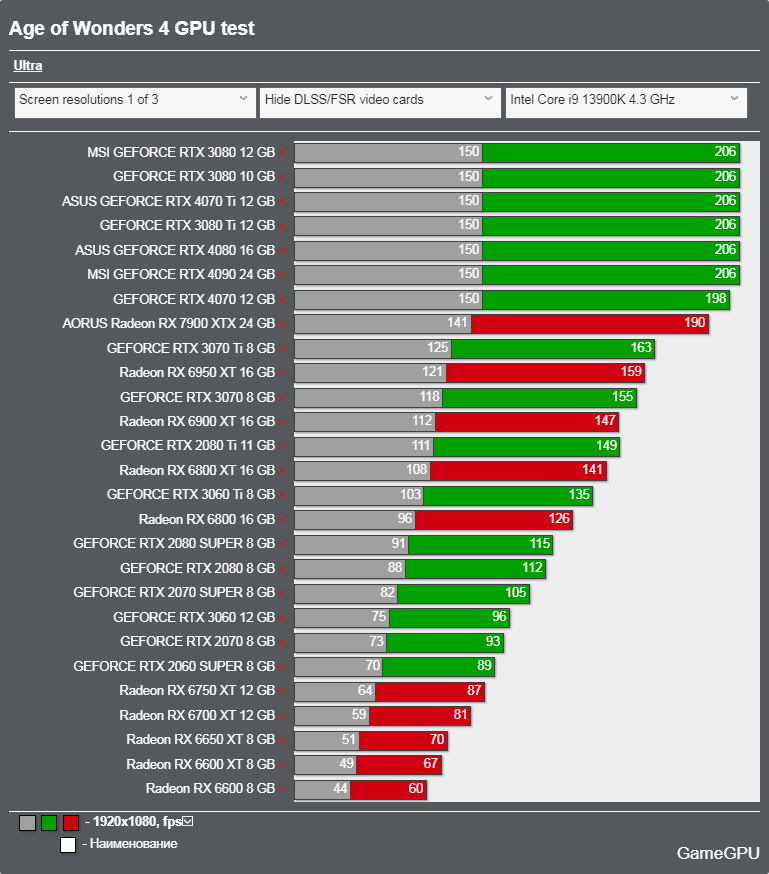Viewport: 769px width, 874px height.
Task: Remove Radeon RX 6600 8 GB using its red X
Action: pos(283,789)
